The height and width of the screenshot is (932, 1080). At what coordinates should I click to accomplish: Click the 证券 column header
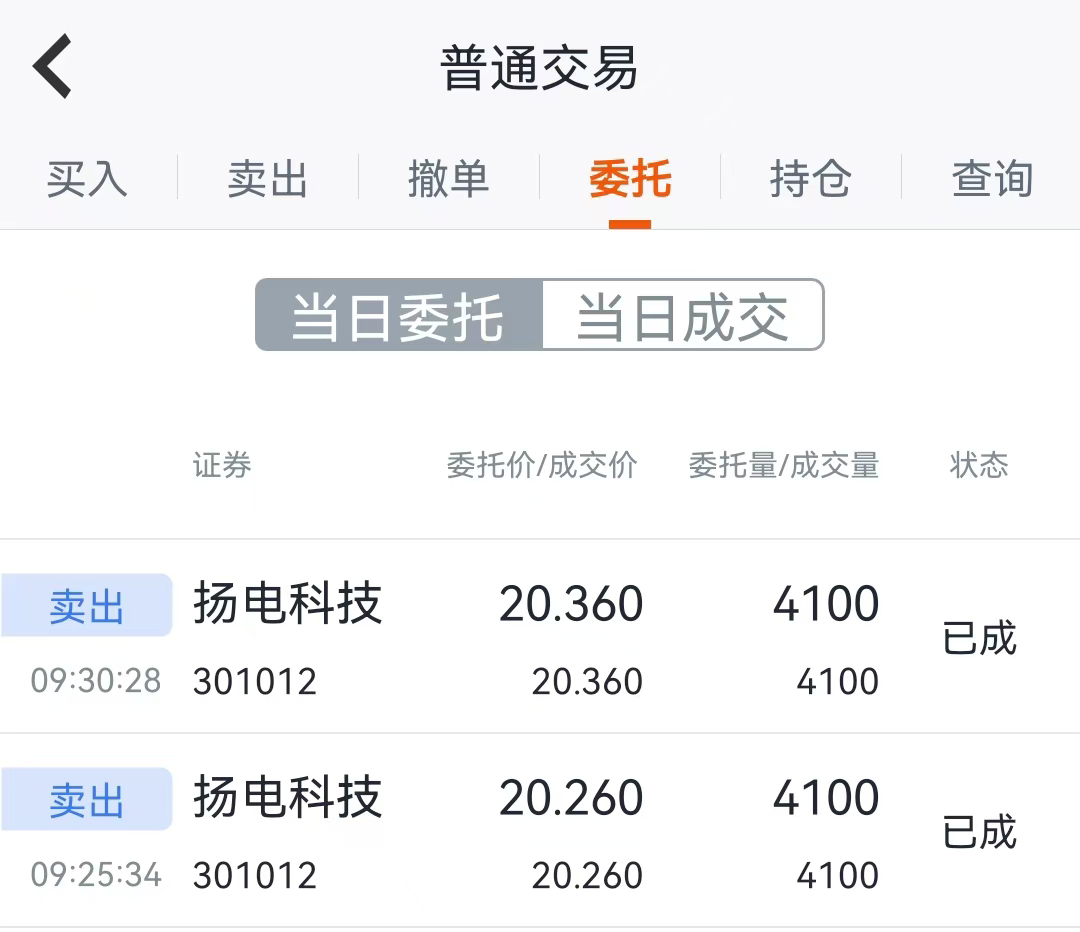(x=222, y=465)
